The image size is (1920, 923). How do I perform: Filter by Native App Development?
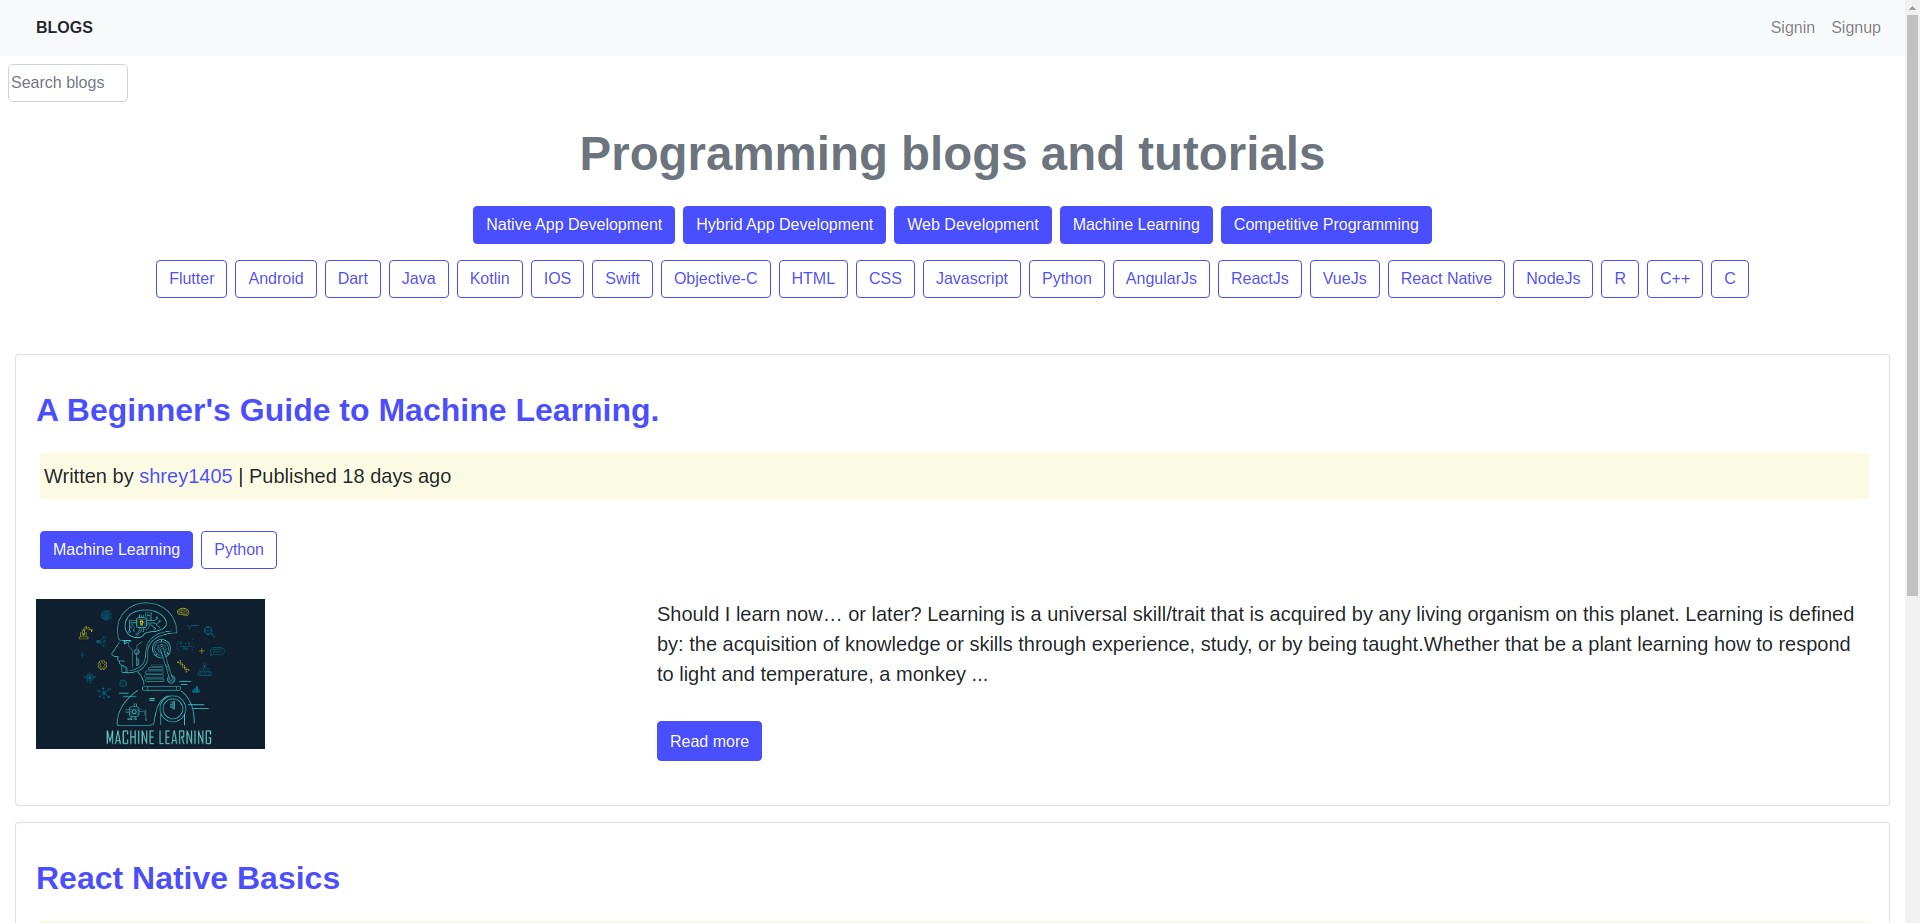[x=574, y=225]
